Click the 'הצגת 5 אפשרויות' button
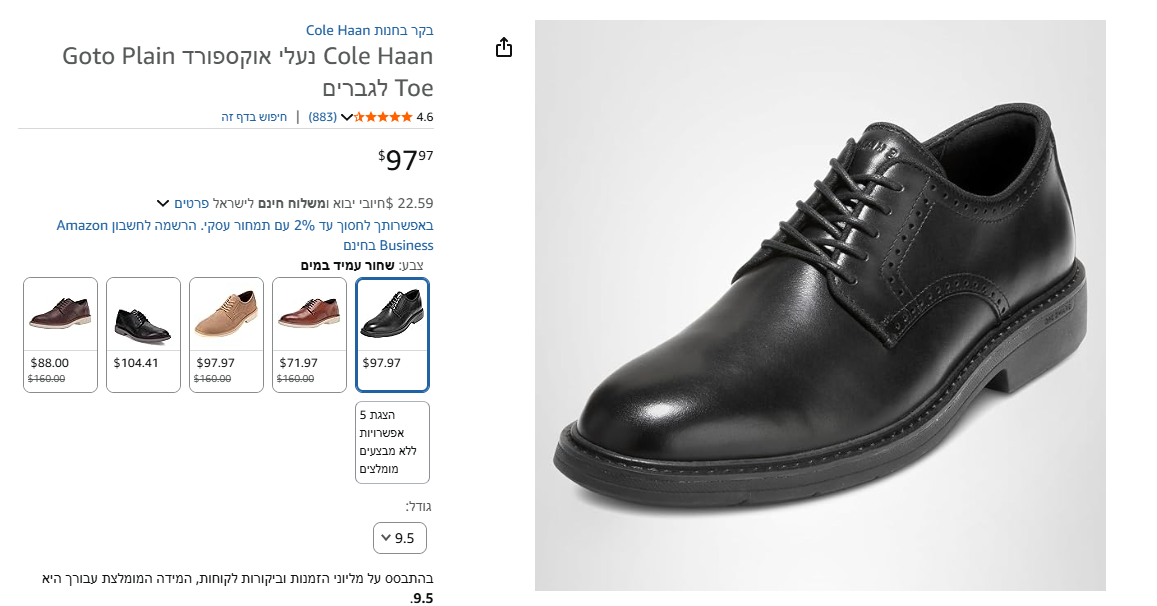Screen dimensions: 1157x606 392,442
